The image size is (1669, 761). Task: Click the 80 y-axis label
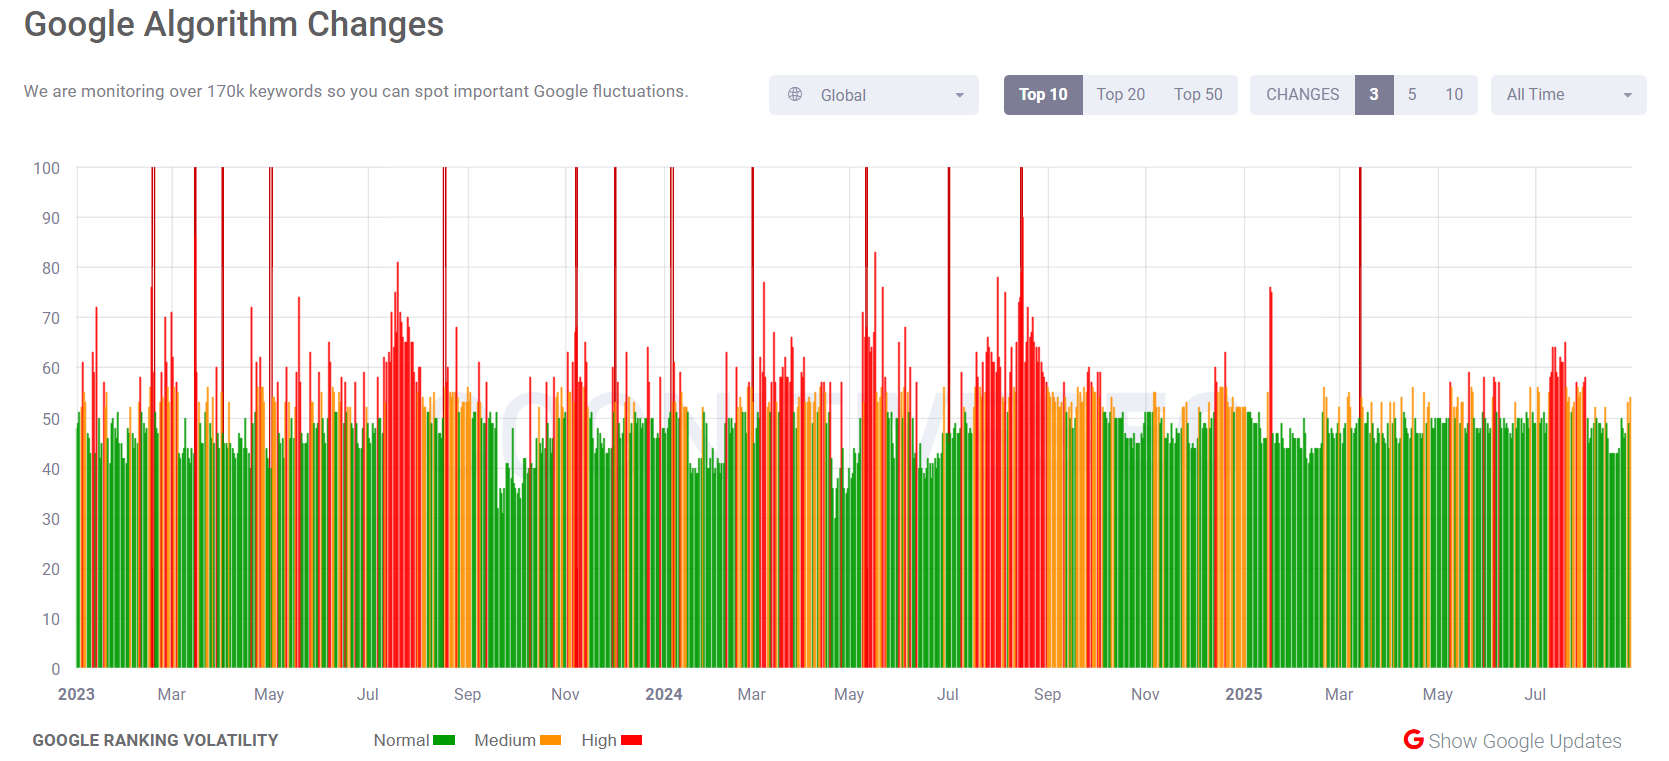click(x=51, y=268)
